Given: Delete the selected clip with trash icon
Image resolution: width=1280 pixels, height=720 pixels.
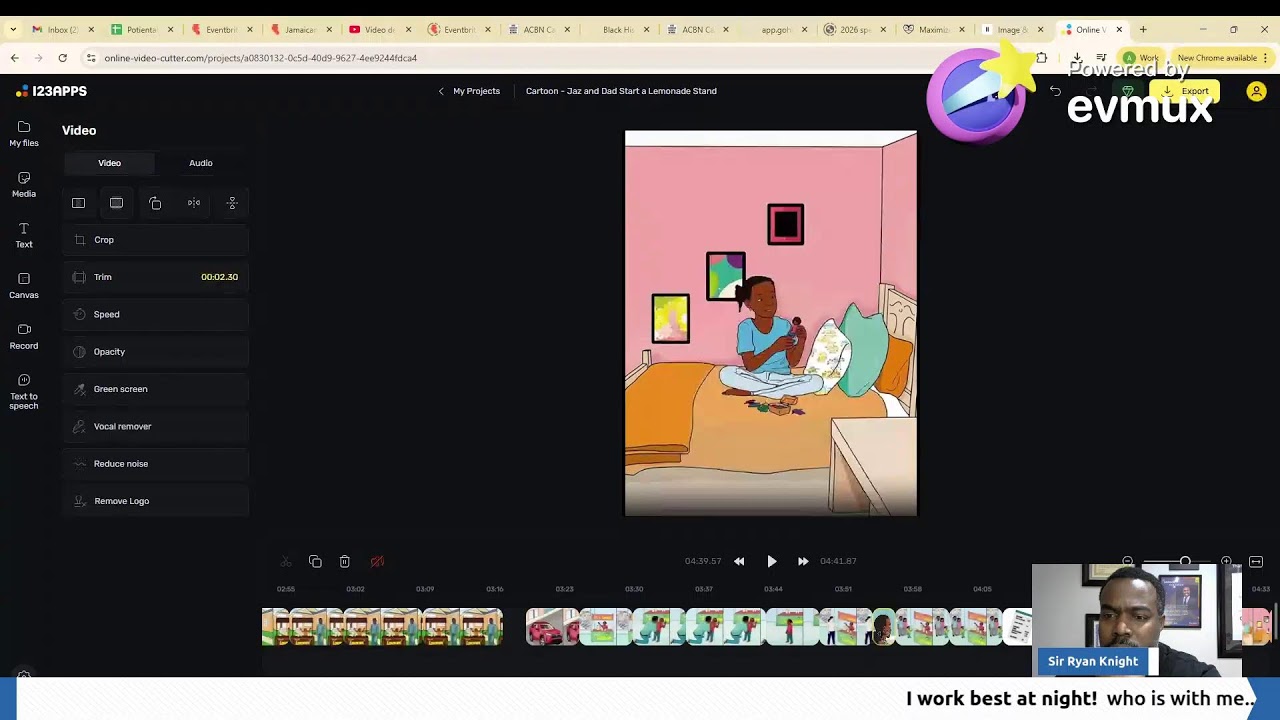Looking at the screenshot, I should coord(344,562).
